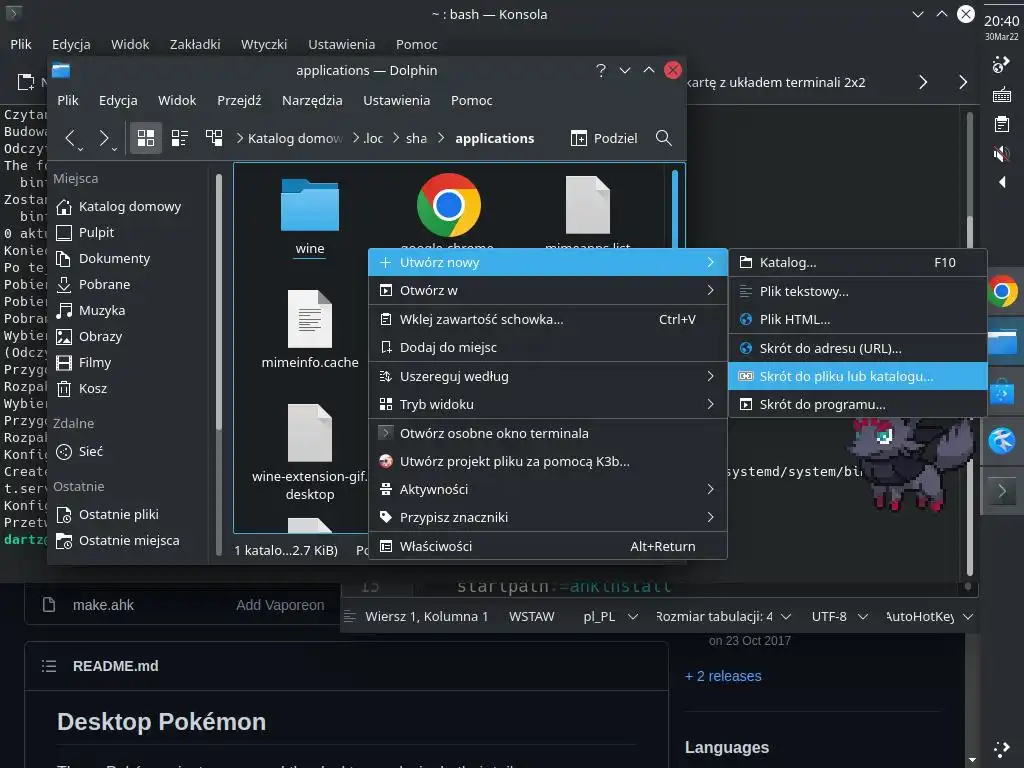Screen dimensions: 1024x768
Task: Open Konsola Zakładki menu
Action: click(195, 44)
